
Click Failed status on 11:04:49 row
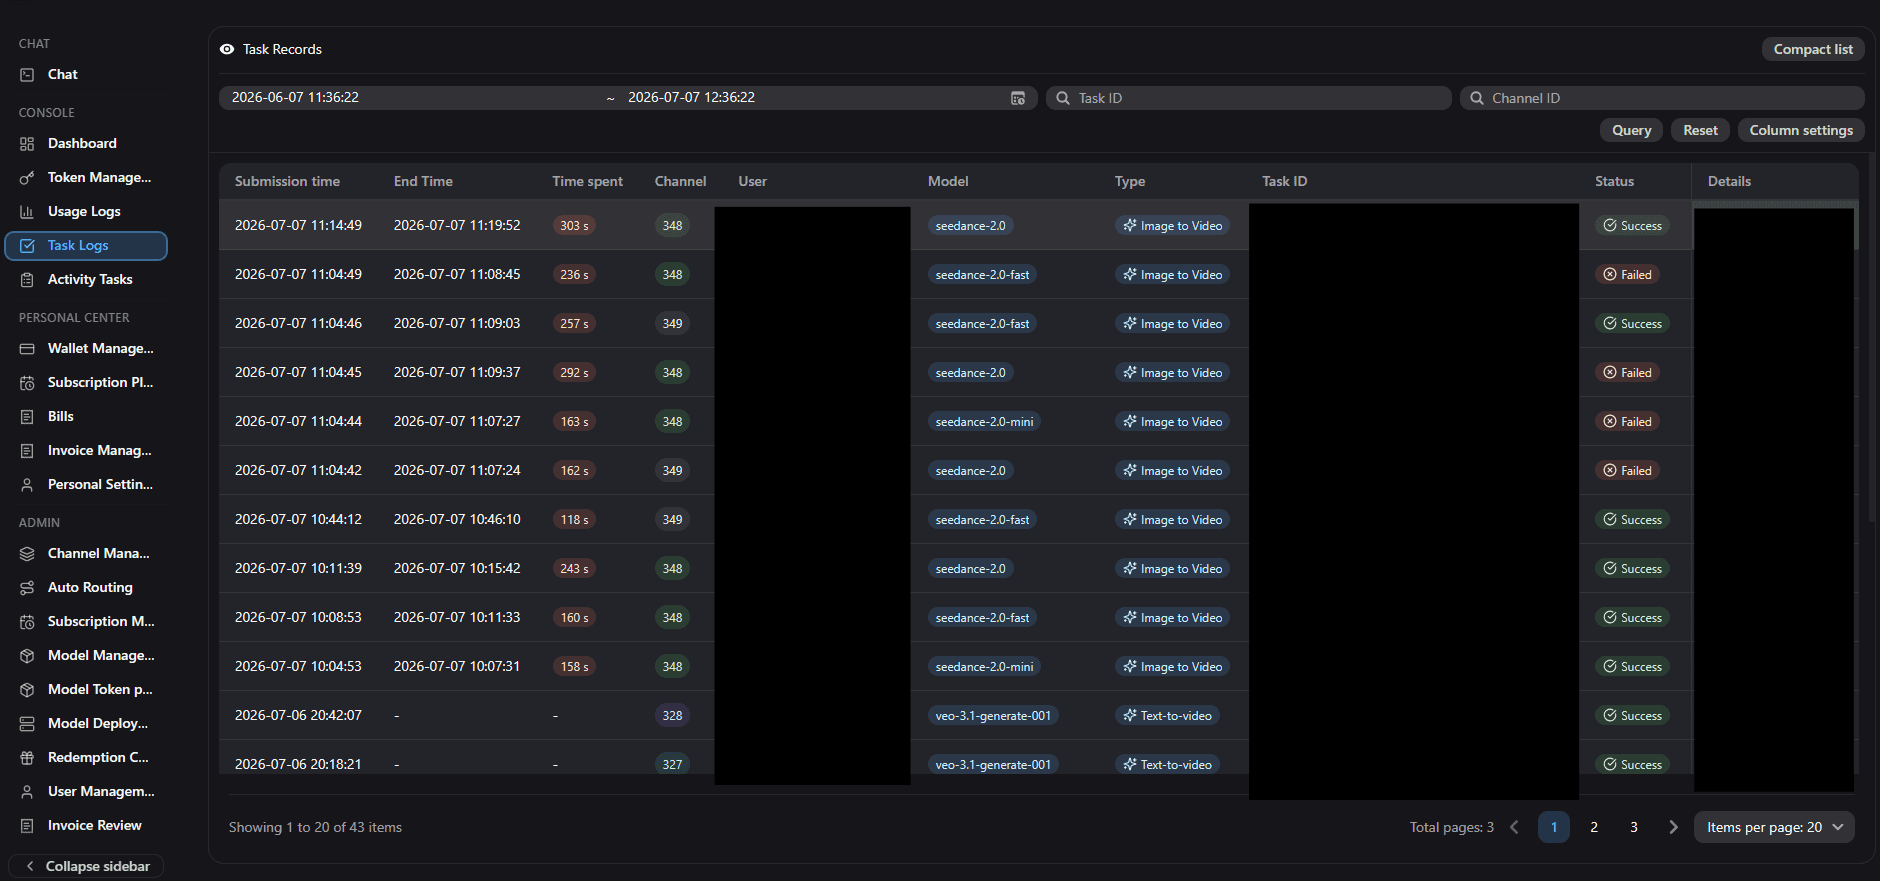click(1627, 275)
